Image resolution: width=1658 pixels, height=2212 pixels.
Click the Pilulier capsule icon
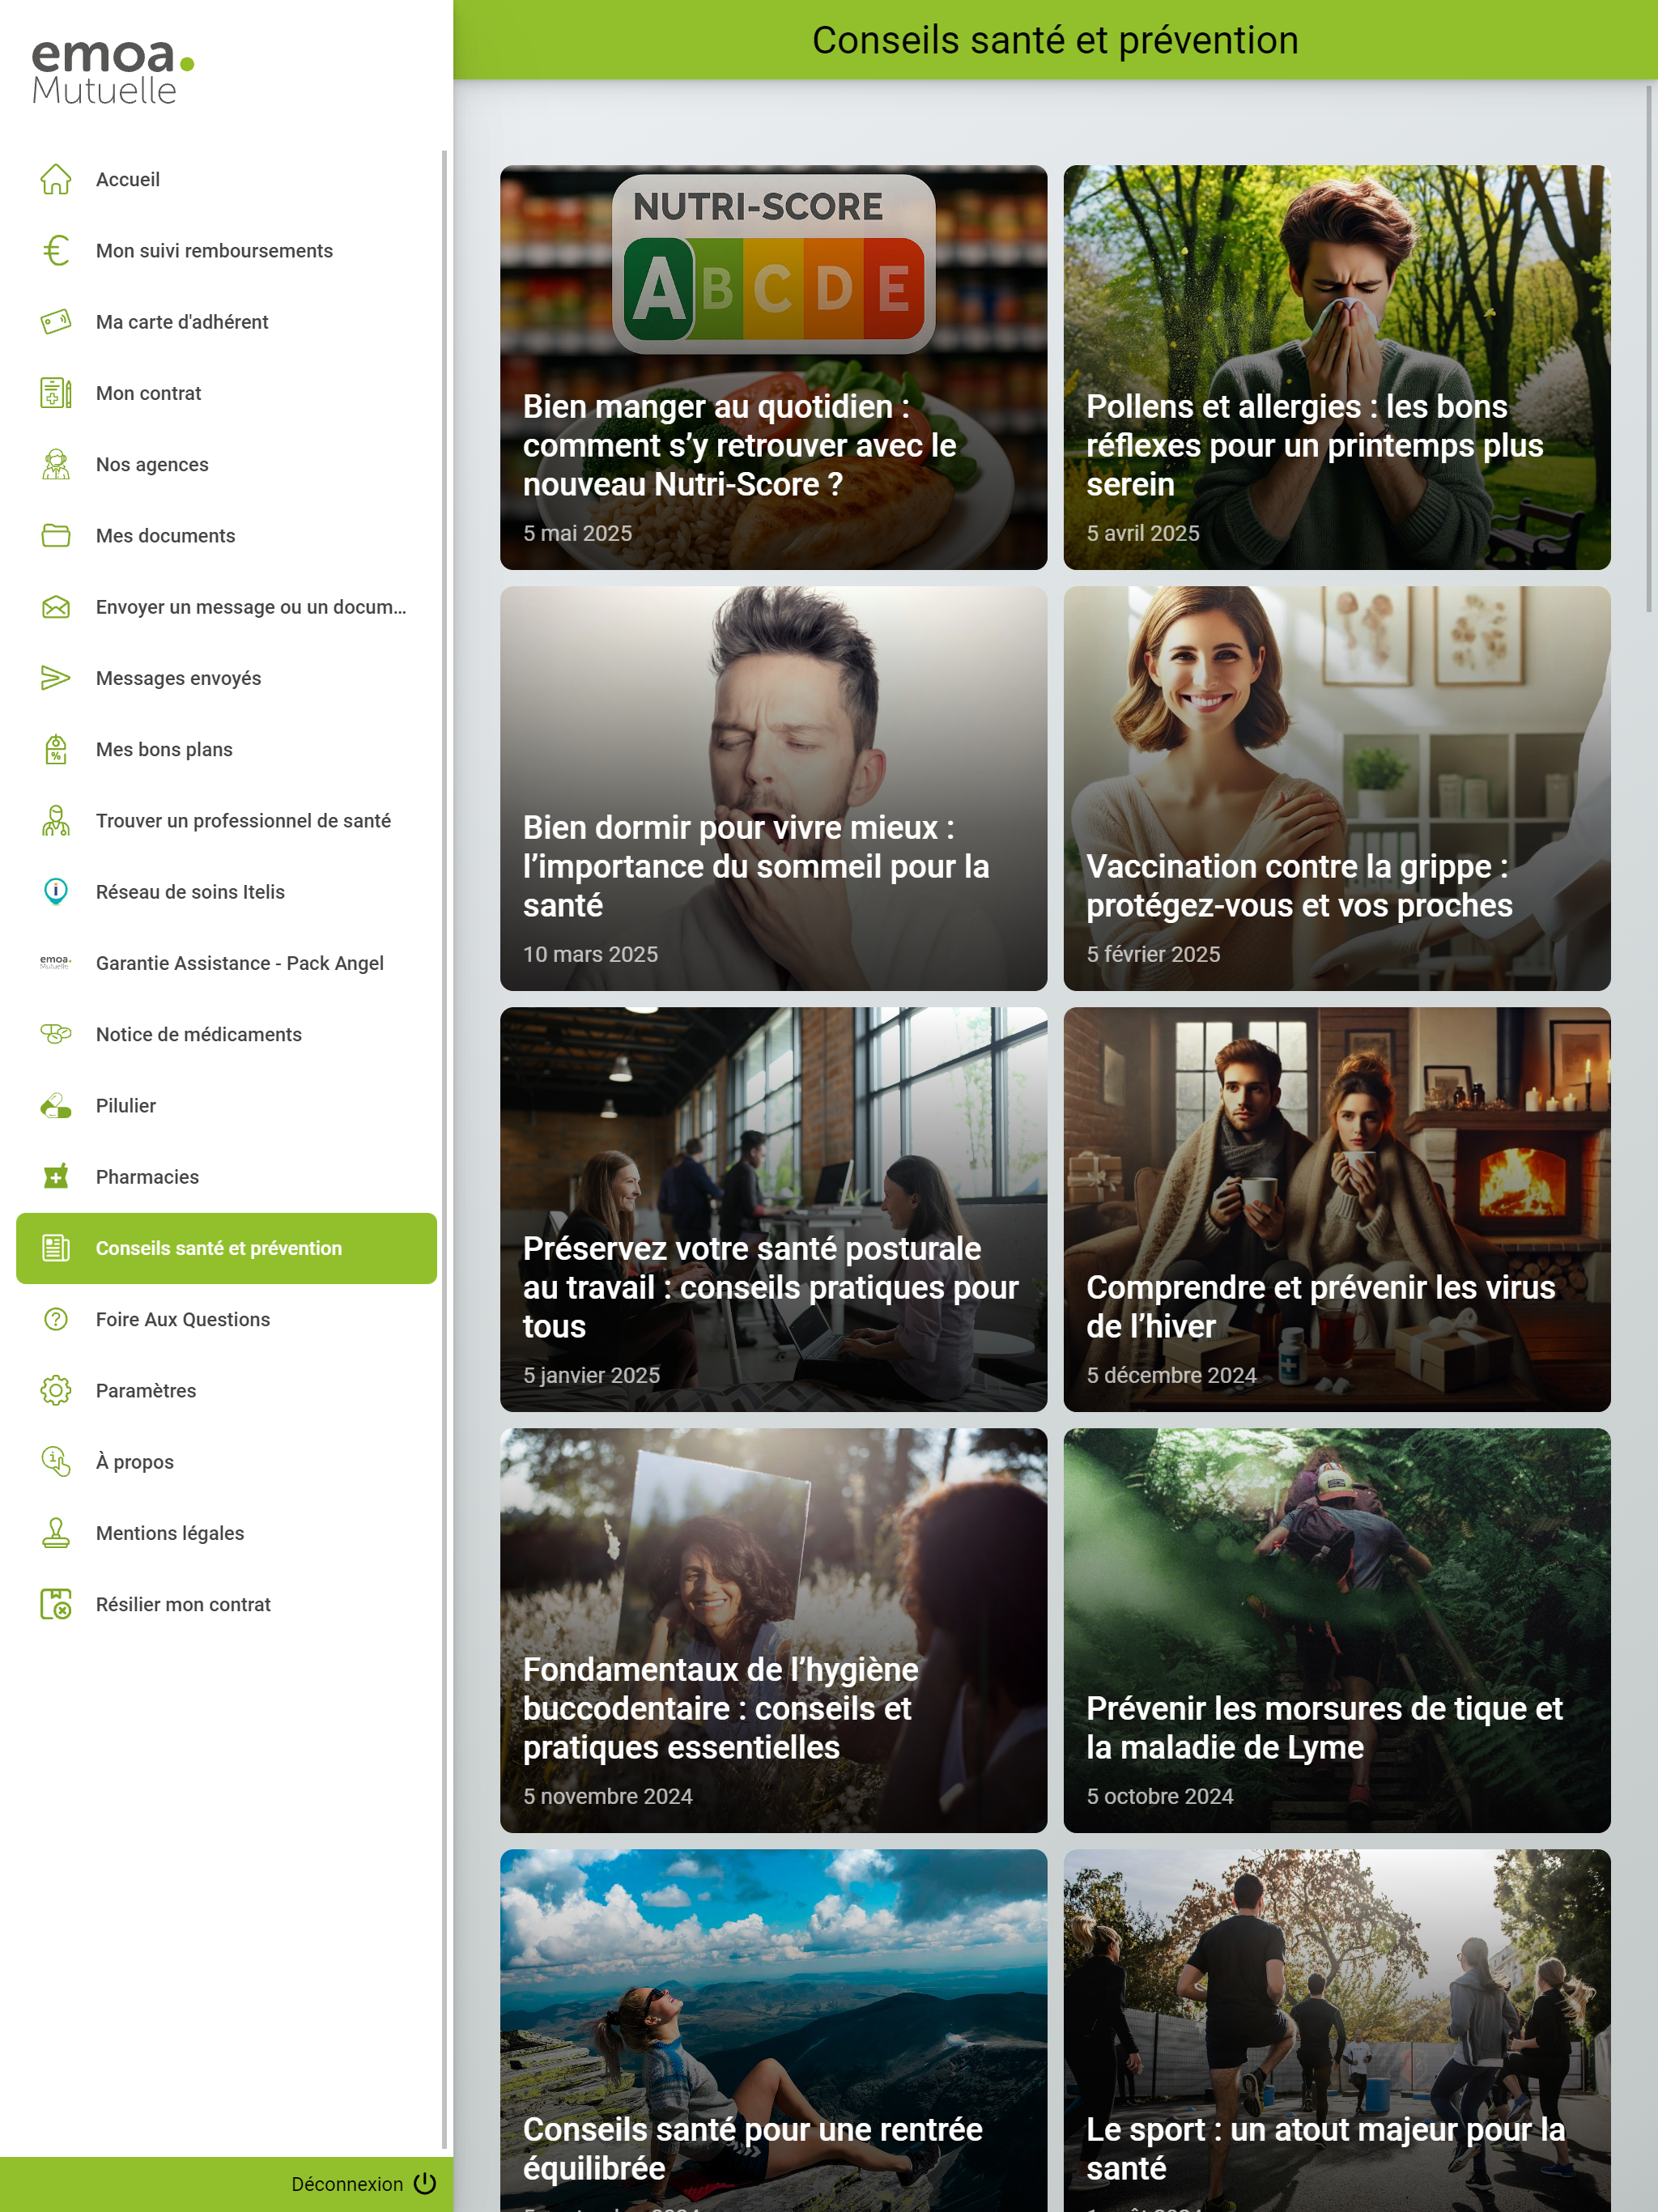56,1106
